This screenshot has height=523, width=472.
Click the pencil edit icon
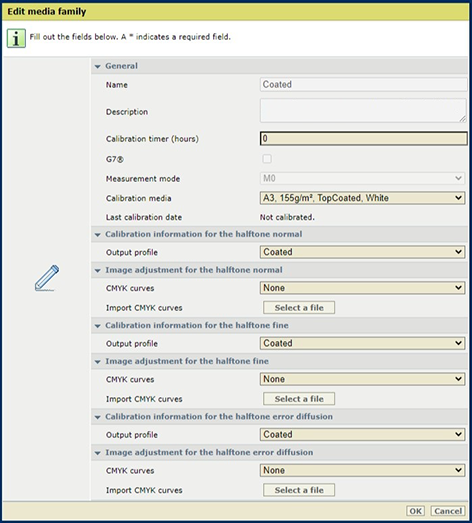tap(47, 278)
